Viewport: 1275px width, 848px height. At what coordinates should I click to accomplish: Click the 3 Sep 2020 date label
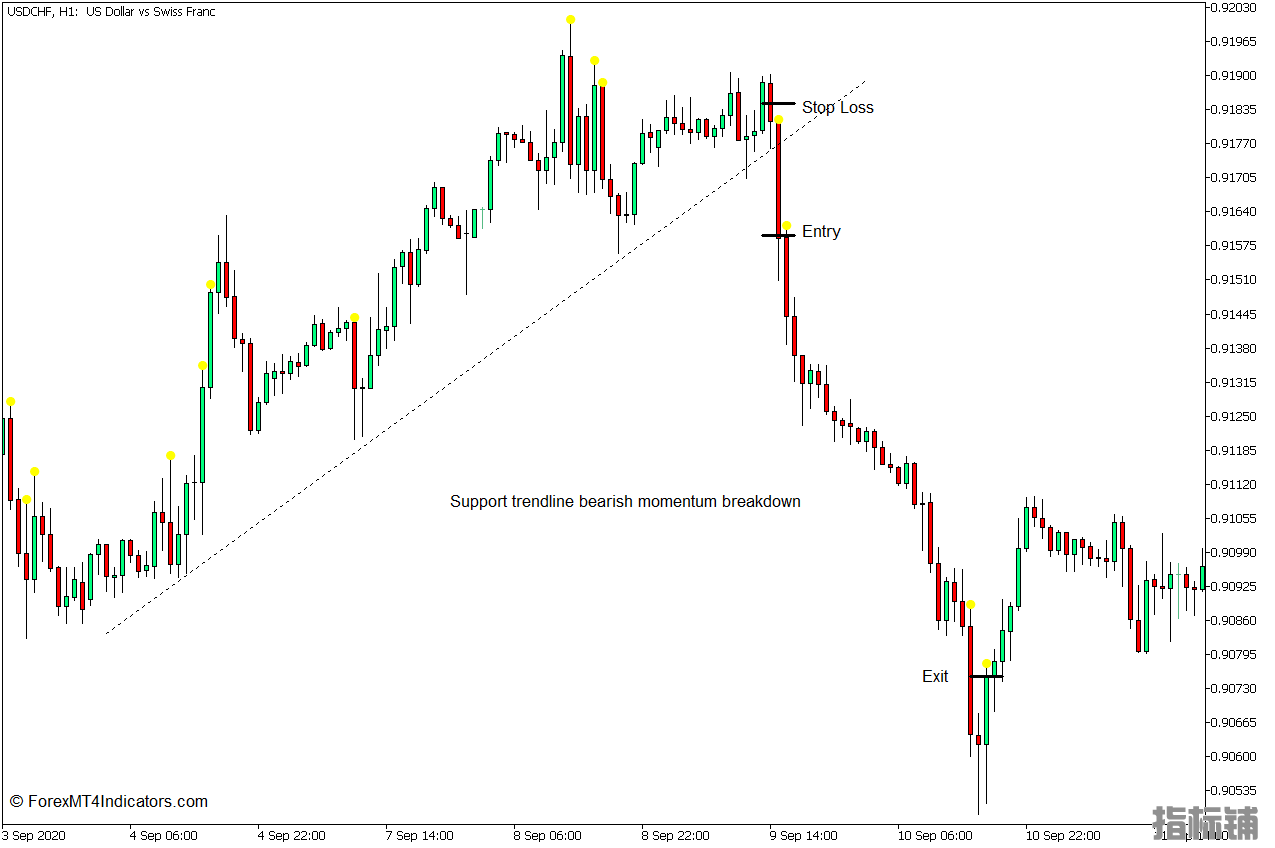tap(33, 836)
